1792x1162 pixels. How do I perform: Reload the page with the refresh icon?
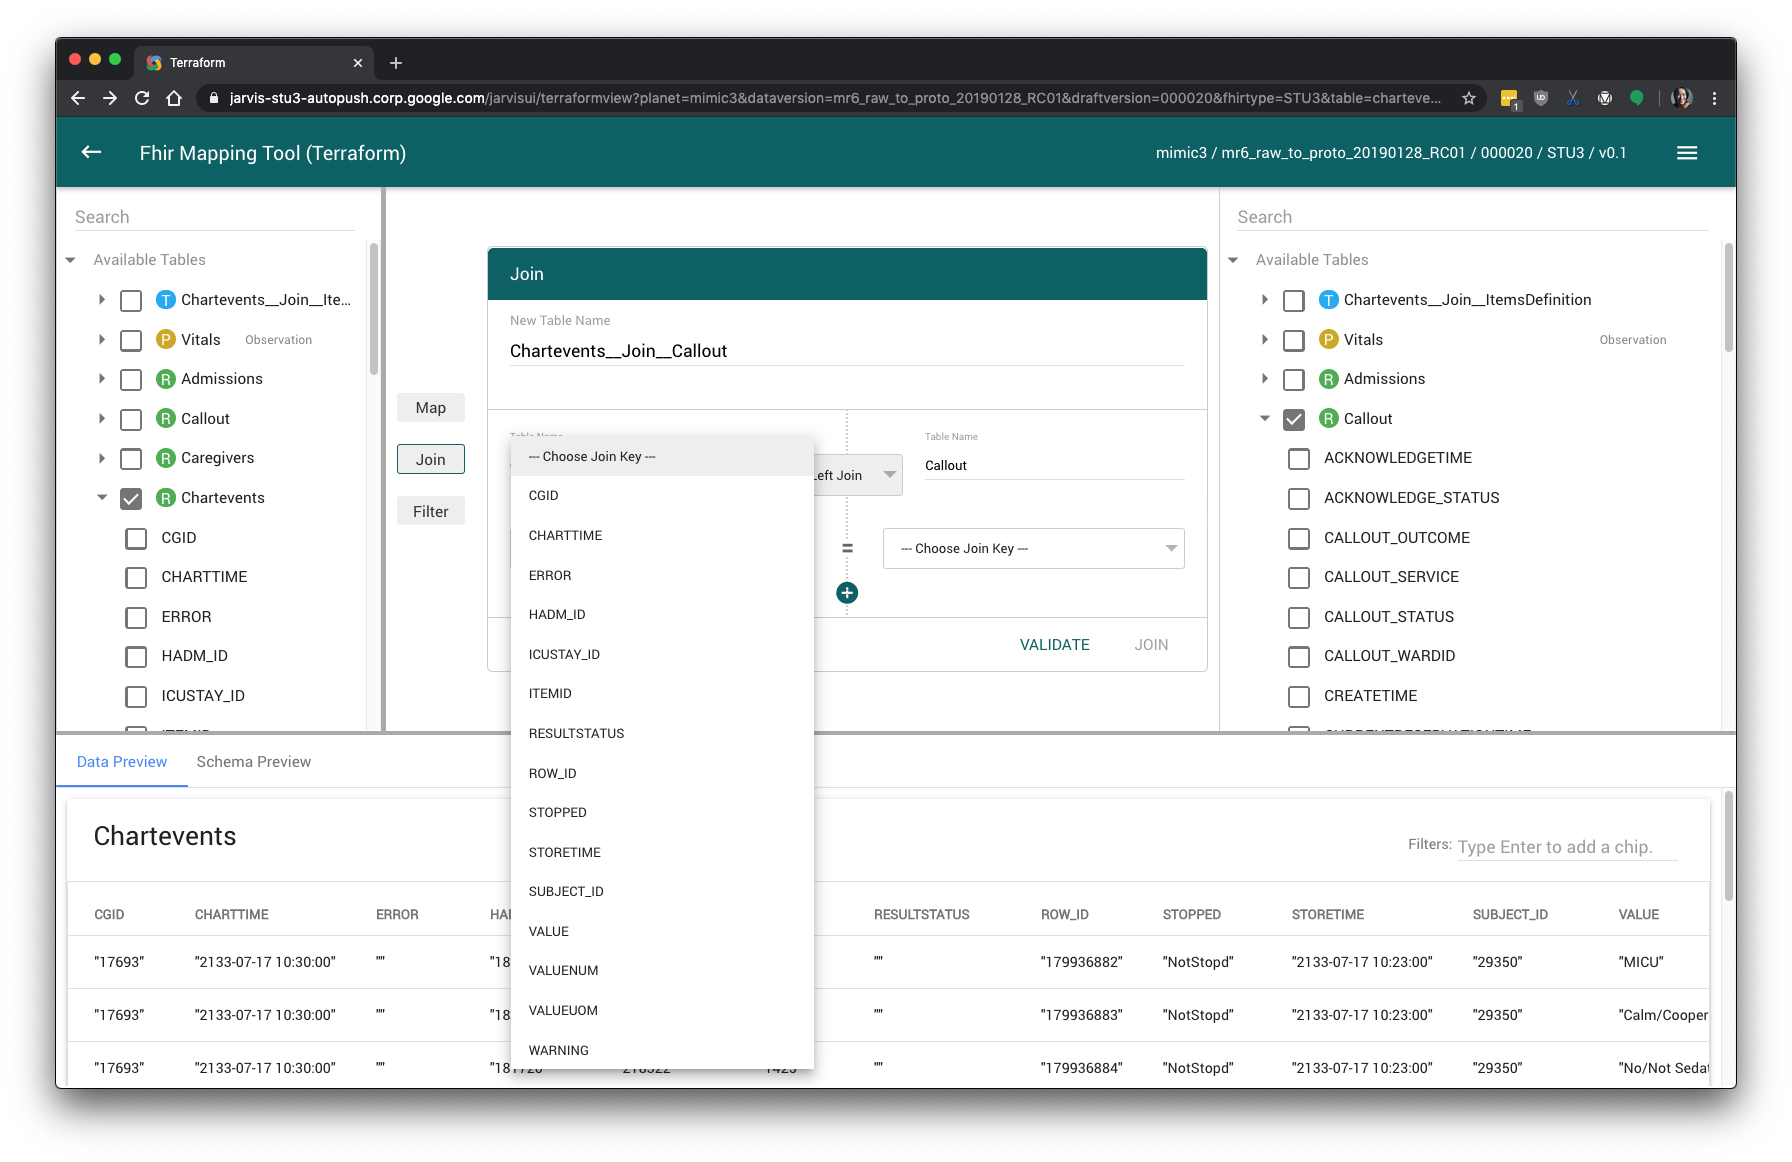142,98
